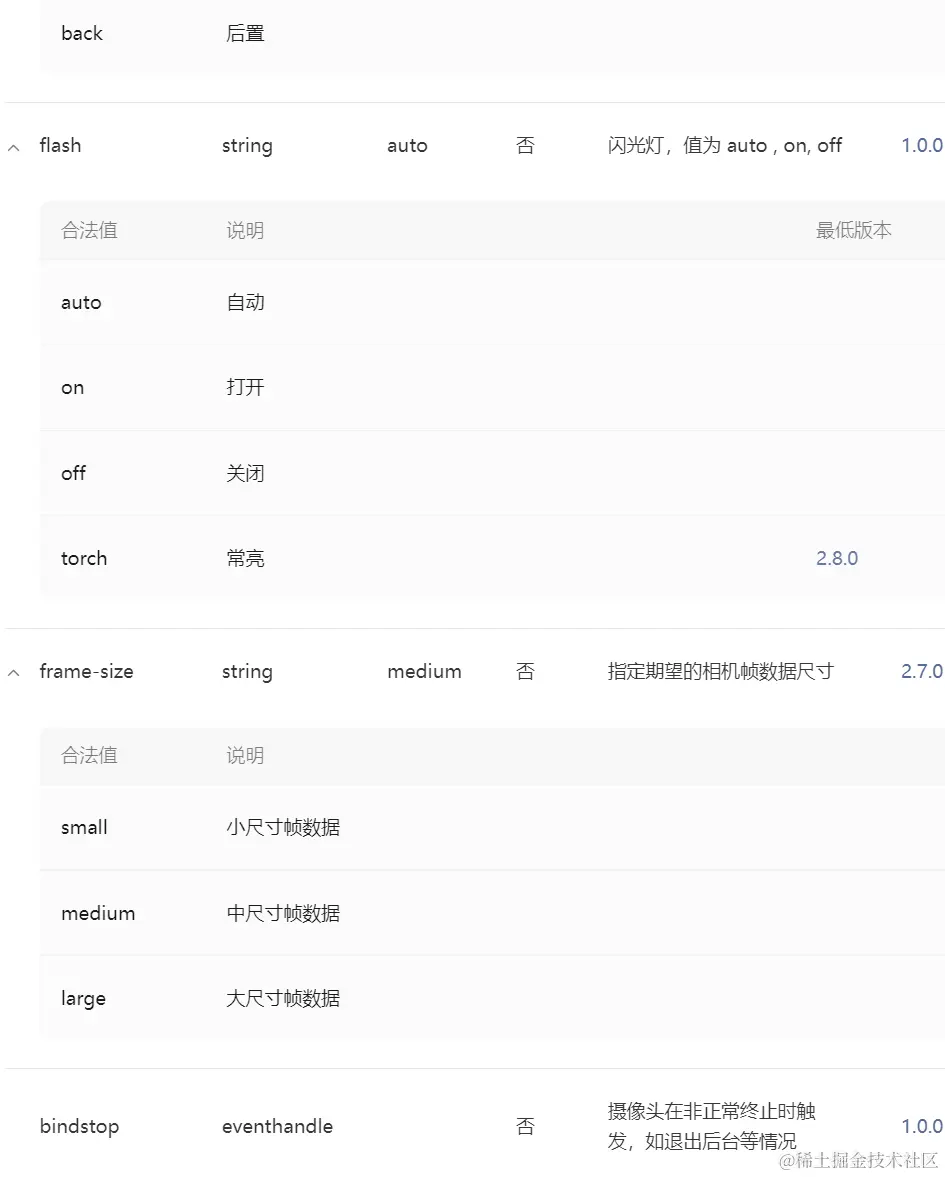Select the 'back' value cell
Viewport: 945px width, 1177px height.
[x=82, y=33]
